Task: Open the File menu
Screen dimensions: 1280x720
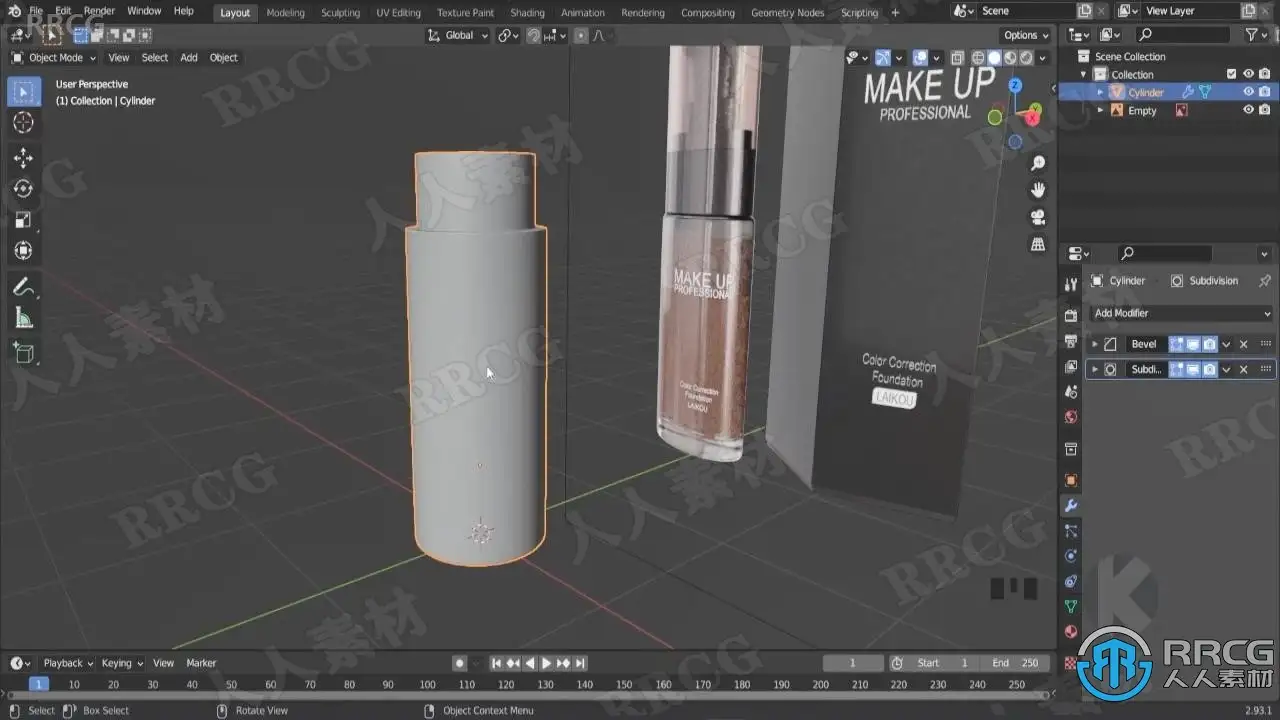Action: point(36,11)
